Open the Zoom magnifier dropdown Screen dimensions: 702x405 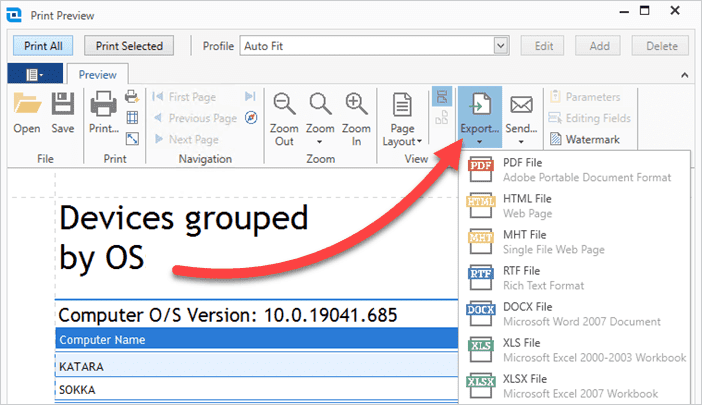[x=320, y=119]
